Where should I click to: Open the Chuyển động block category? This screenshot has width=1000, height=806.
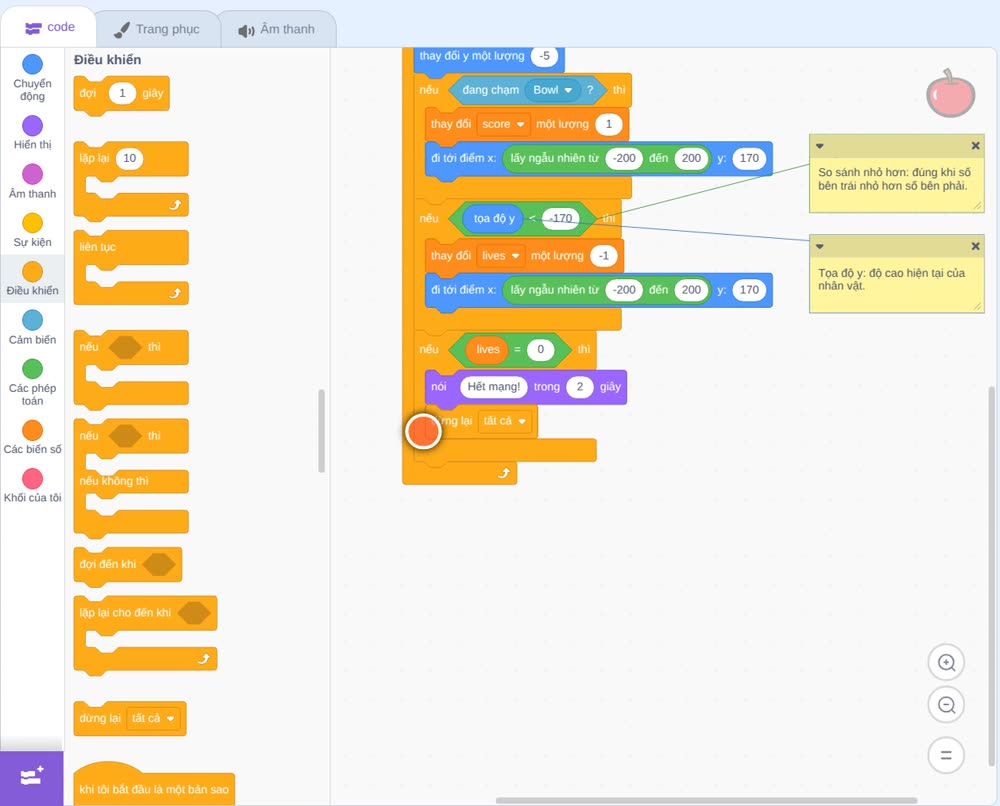point(32,77)
